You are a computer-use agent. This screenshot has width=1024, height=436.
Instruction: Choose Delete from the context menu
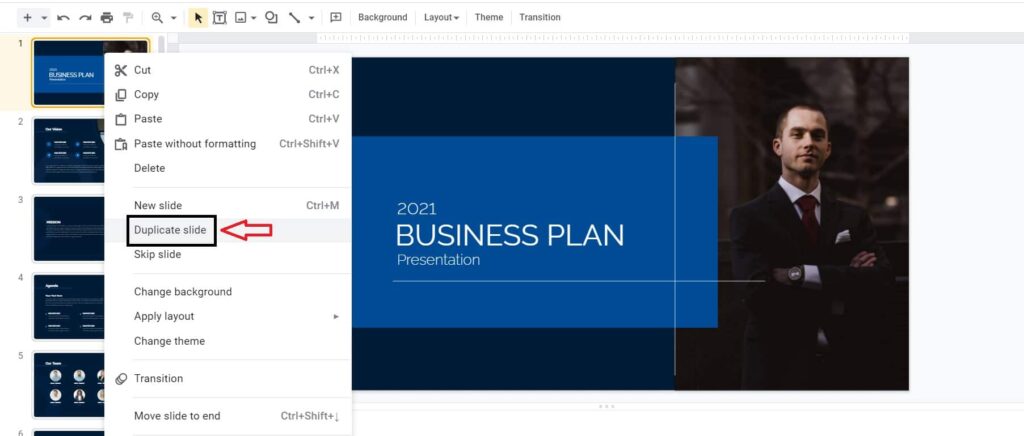(228, 168)
